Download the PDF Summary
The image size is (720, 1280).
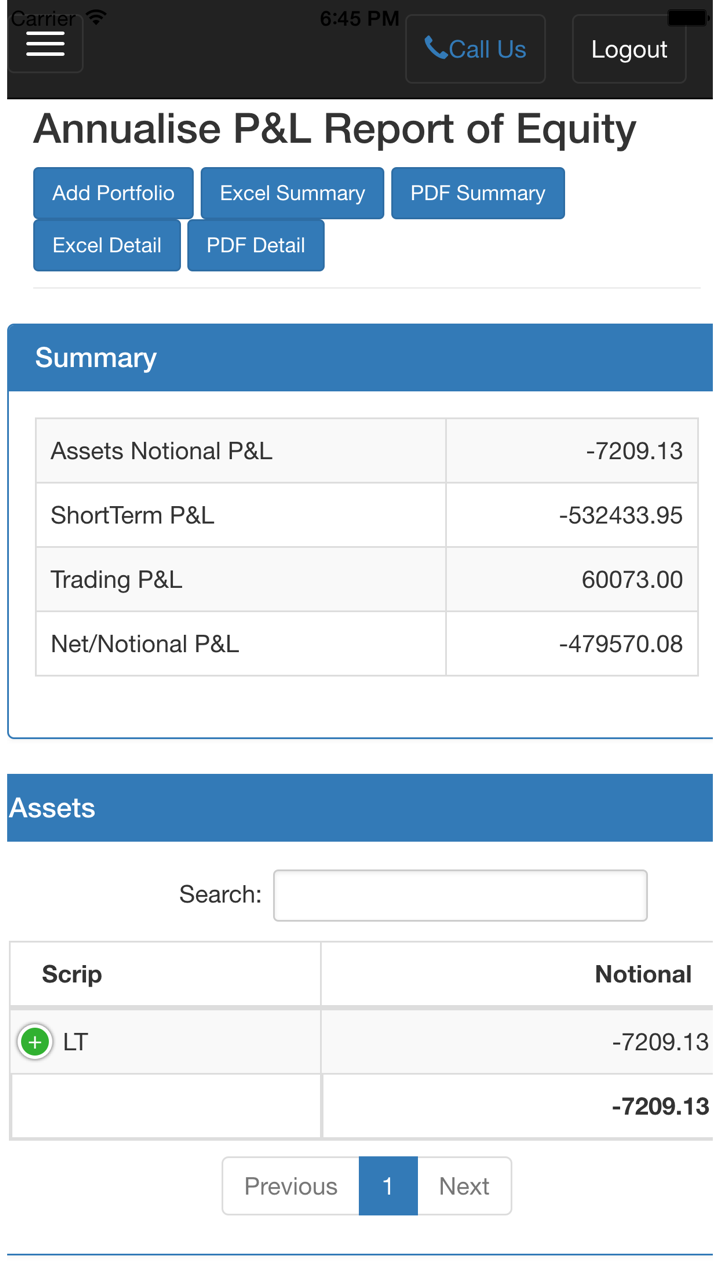[x=477, y=193]
